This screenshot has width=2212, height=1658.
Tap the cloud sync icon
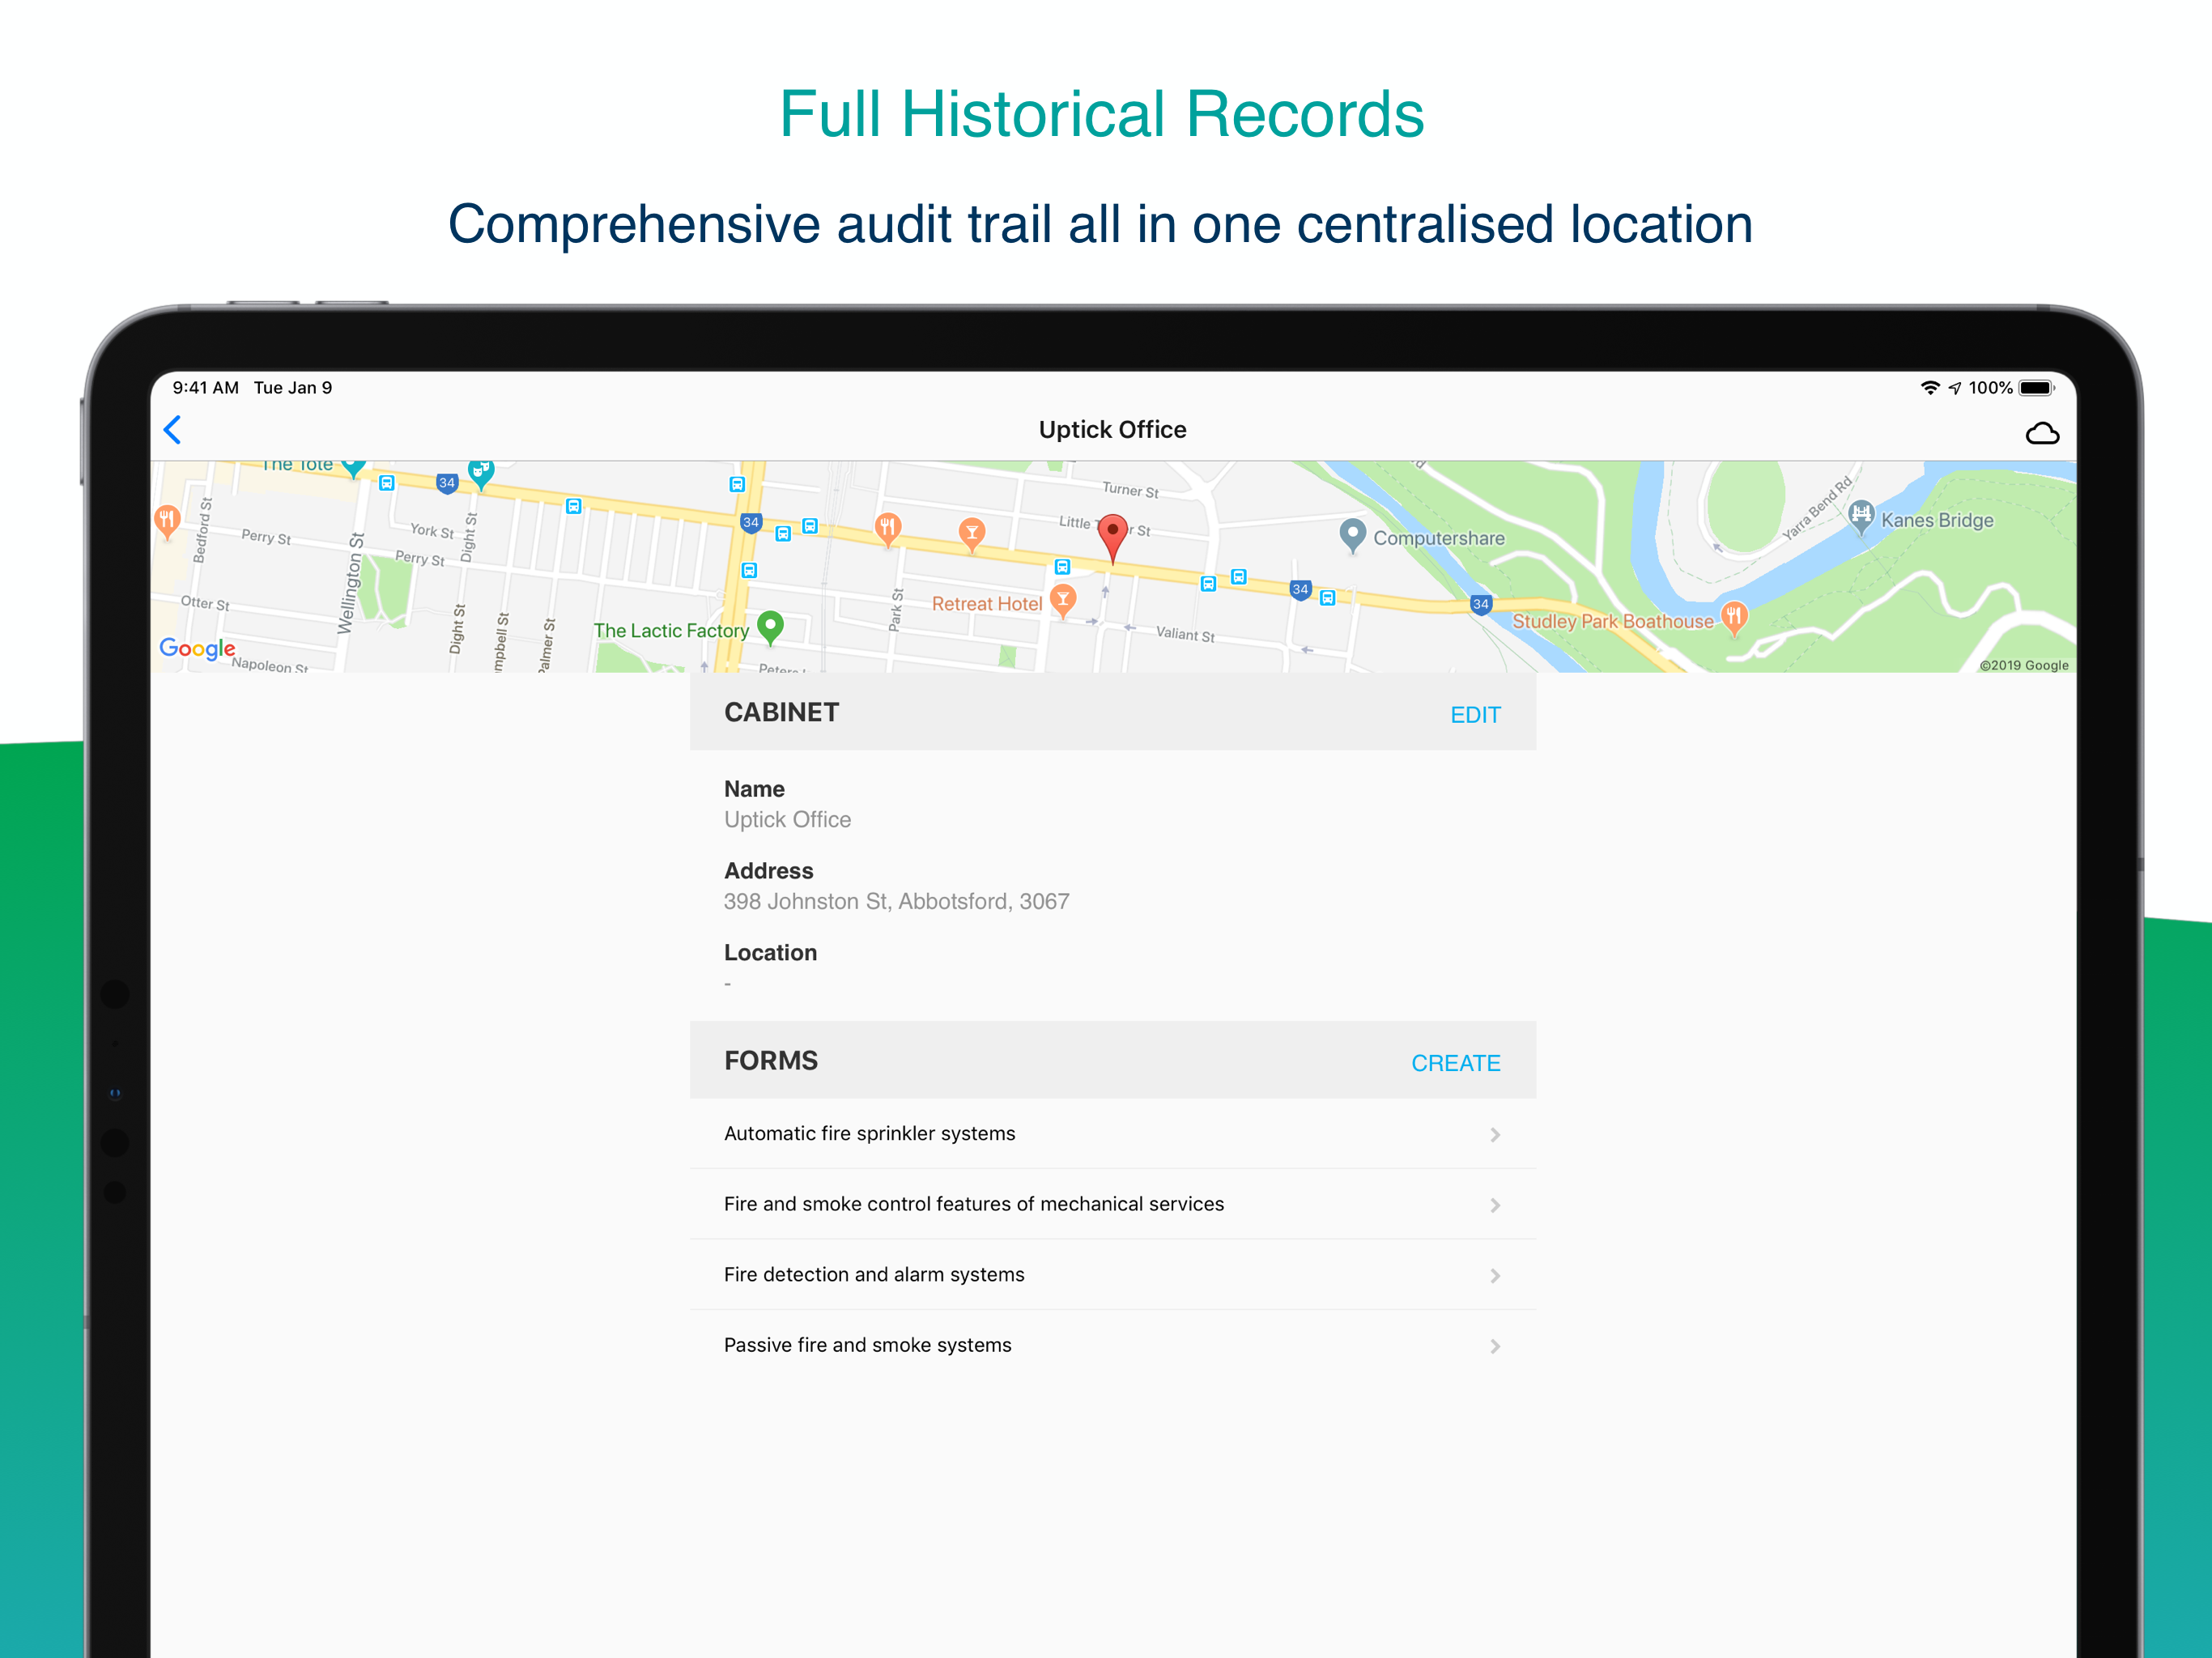pyautogui.click(x=2041, y=433)
